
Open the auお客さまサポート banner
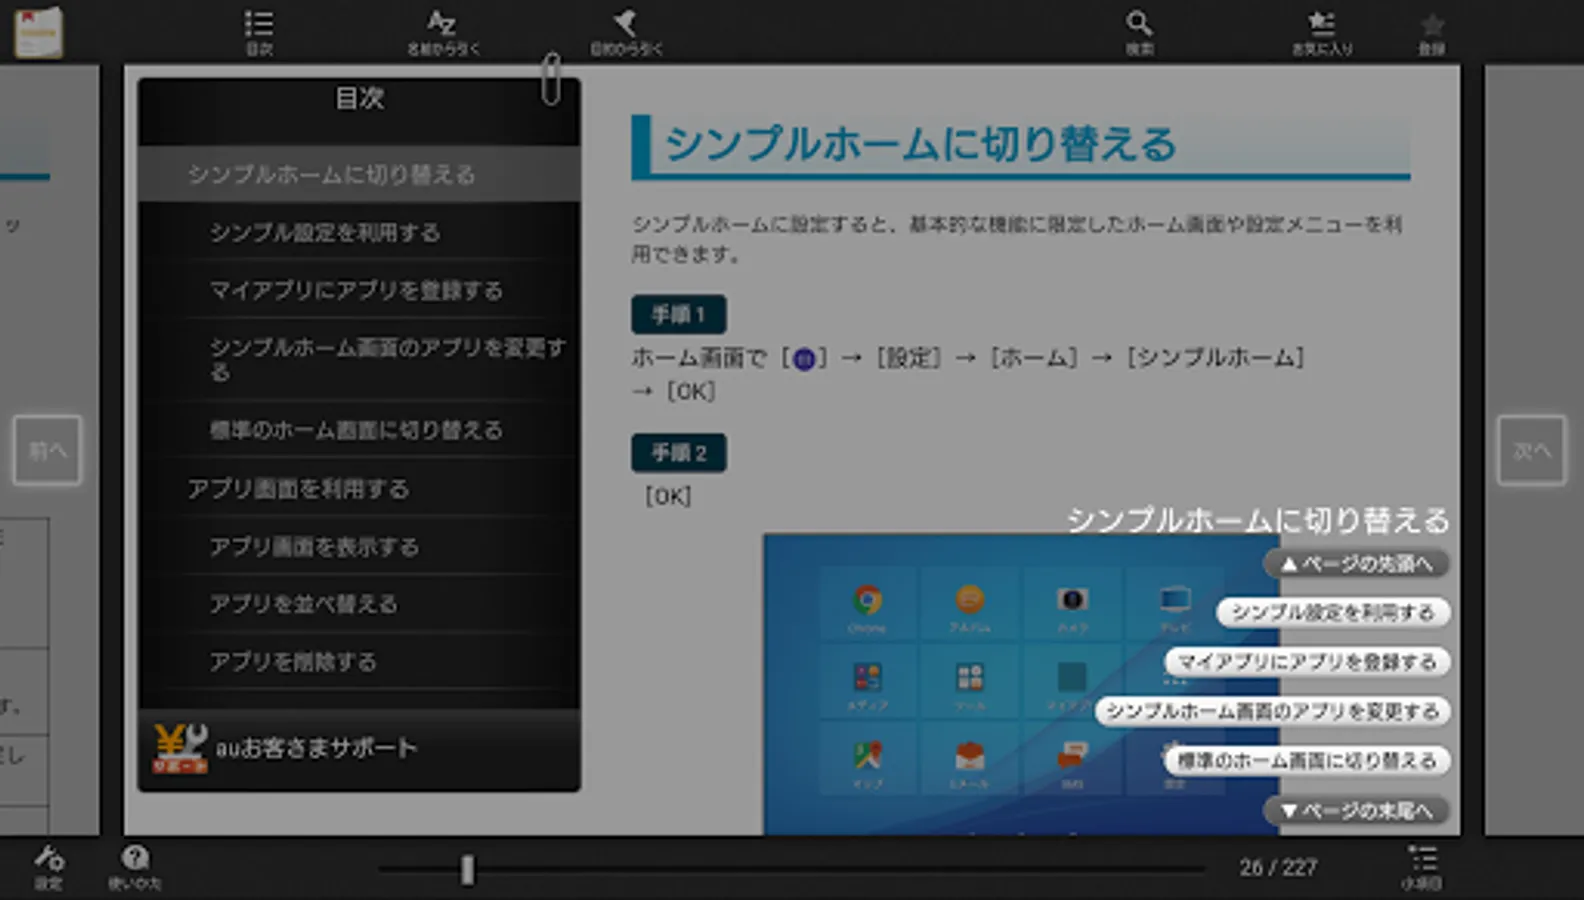[x=359, y=749]
